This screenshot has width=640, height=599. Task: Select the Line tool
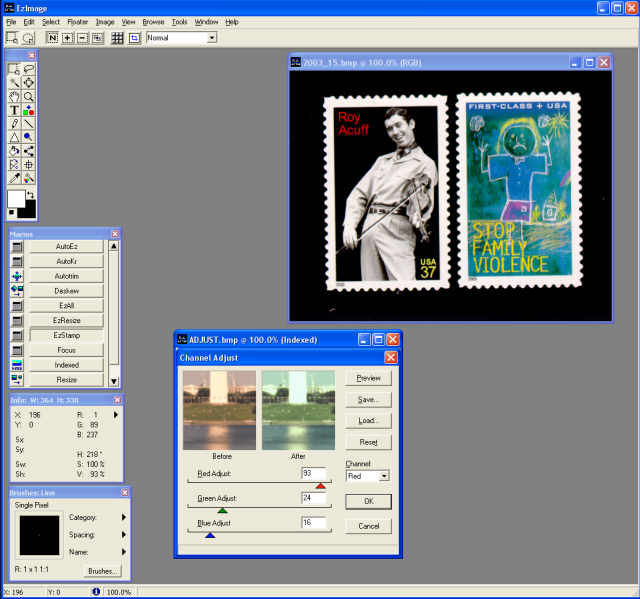[x=29, y=124]
